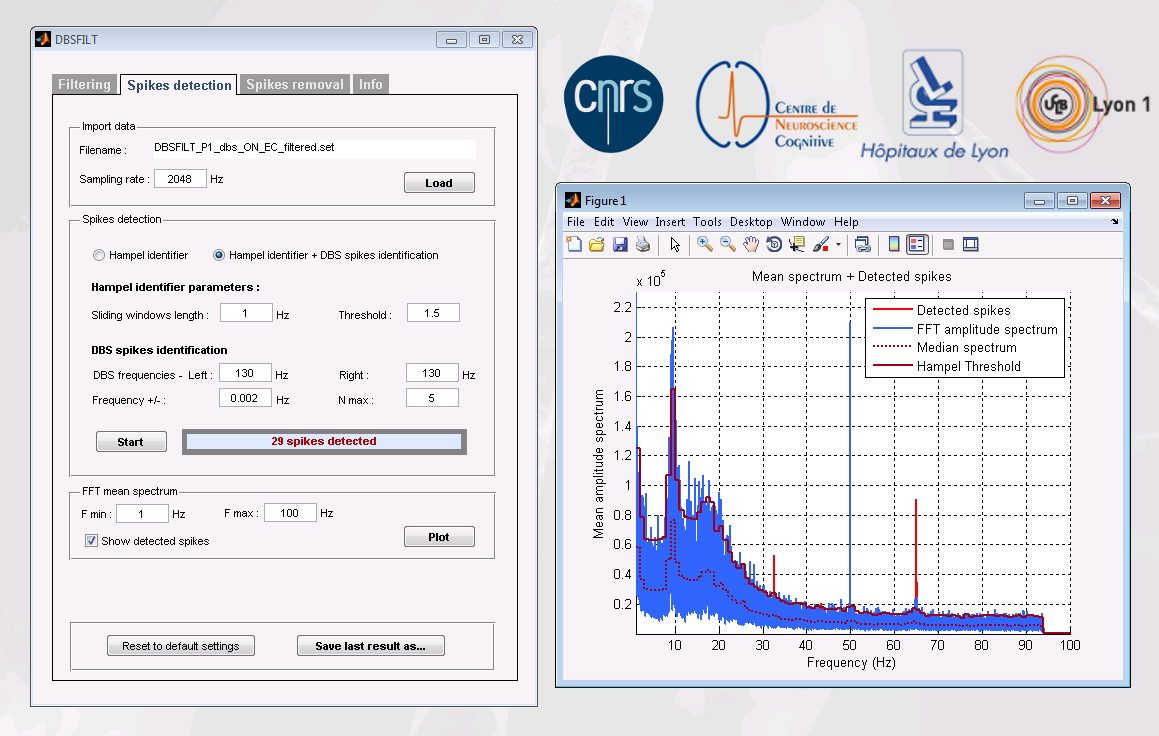Click Save Figure floppy disk icon
This screenshot has width=1159, height=736.
pos(620,244)
